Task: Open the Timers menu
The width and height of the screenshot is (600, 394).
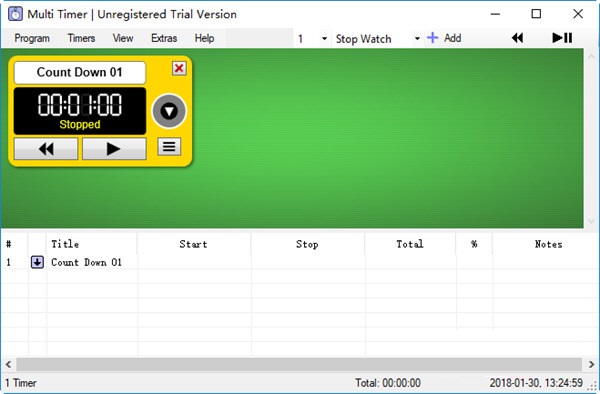Action: [81, 38]
